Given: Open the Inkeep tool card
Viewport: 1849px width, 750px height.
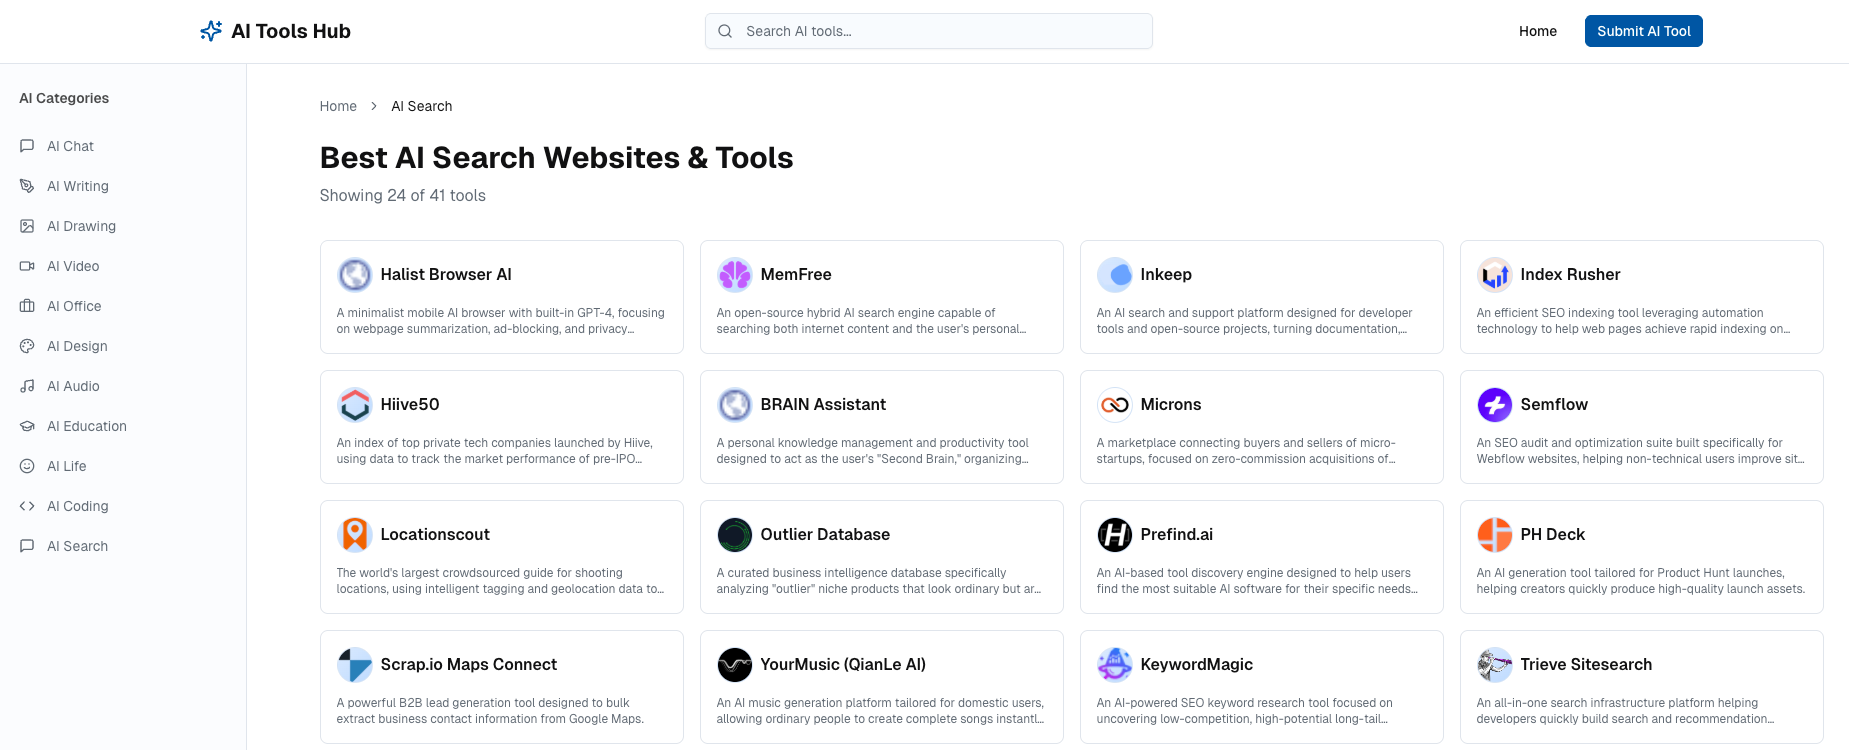Looking at the screenshot, I should pyautogui.click(x=1261, y=297).
